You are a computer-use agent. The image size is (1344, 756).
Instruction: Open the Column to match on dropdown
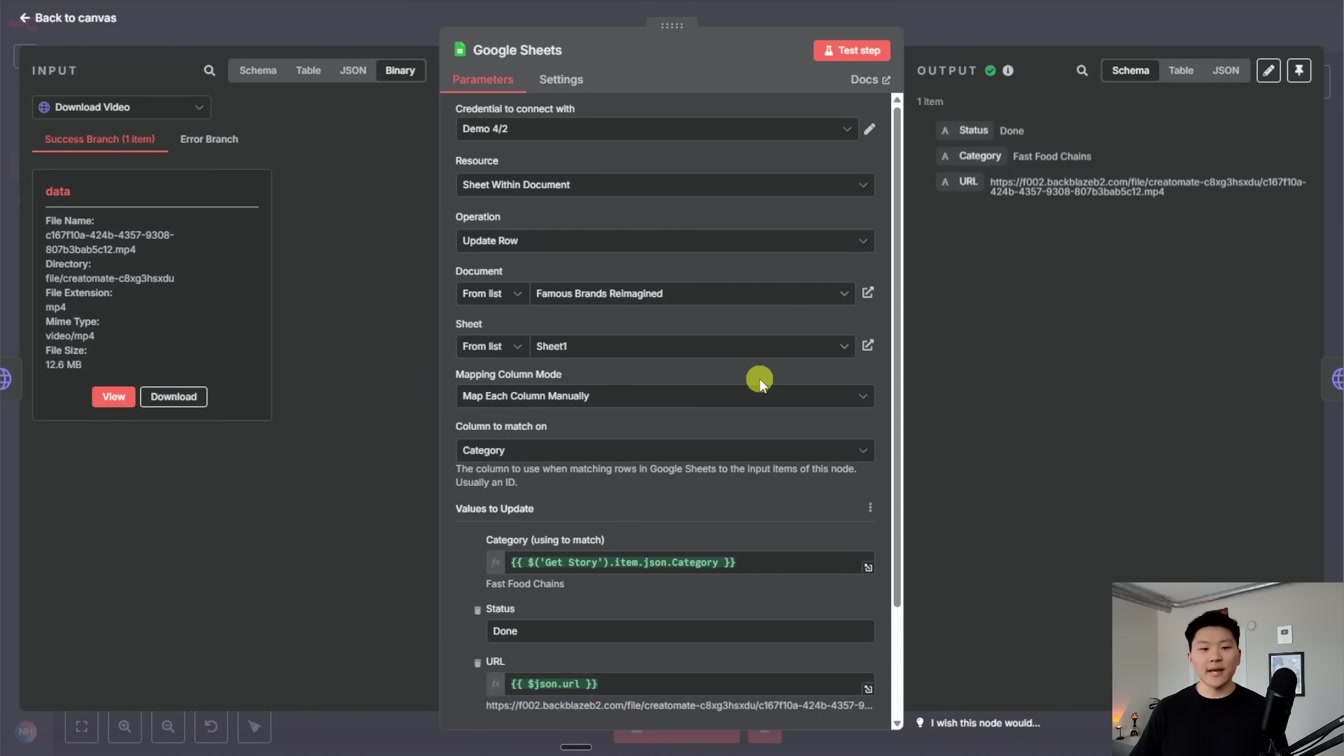click(x=665, y=450)
